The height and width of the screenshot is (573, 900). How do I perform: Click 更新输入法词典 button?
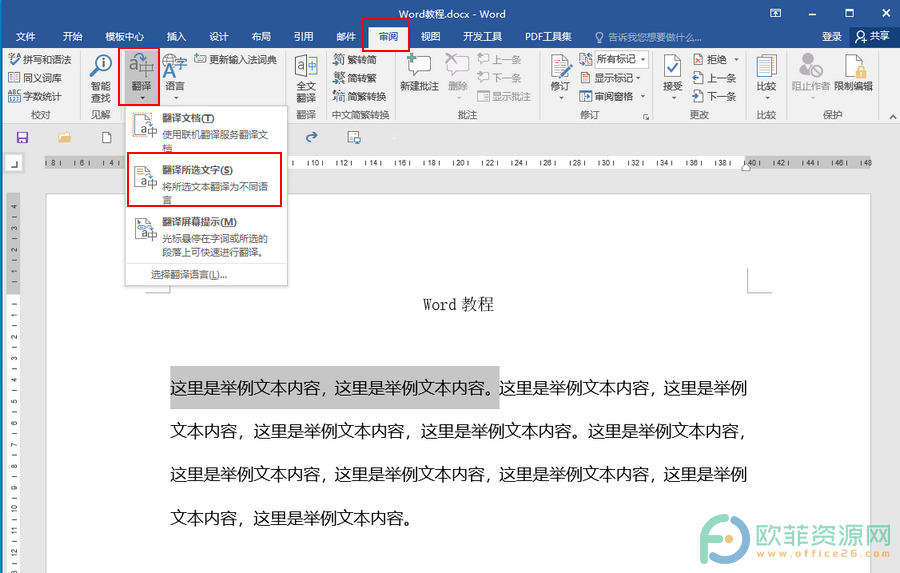pos(235,59)
